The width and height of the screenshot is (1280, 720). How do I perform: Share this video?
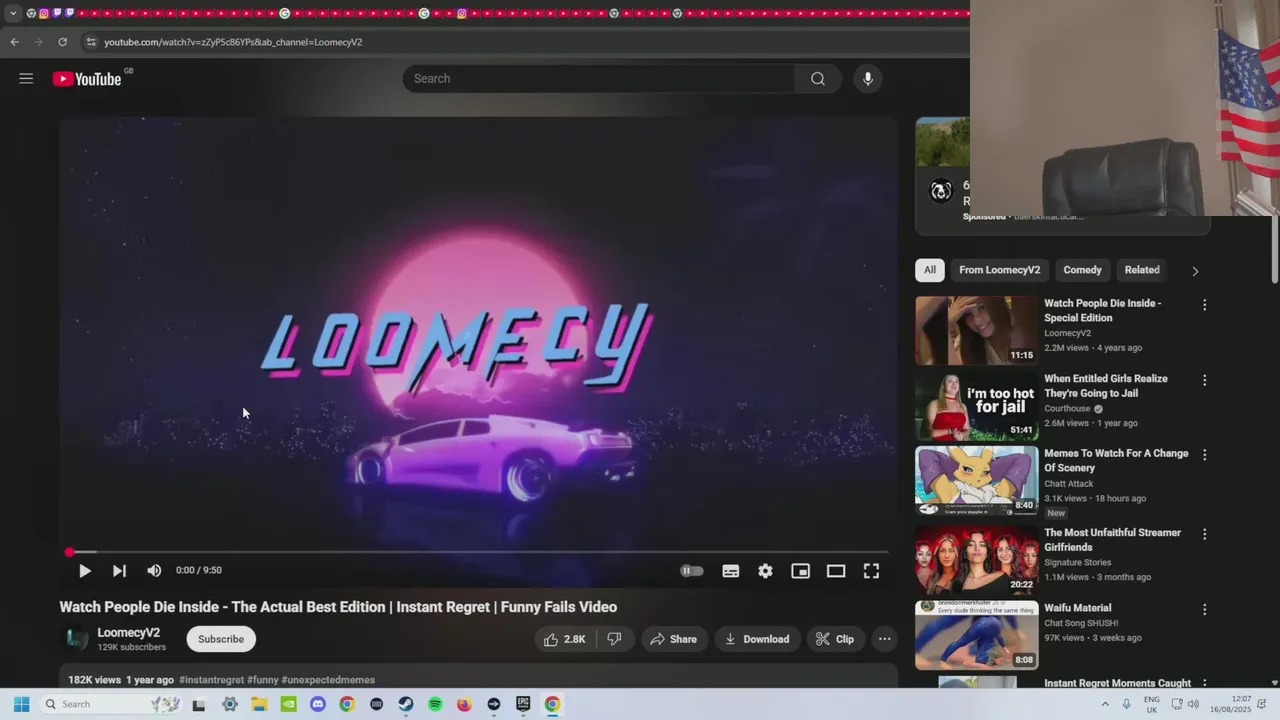pyautogui.click(x=673, y=639)
